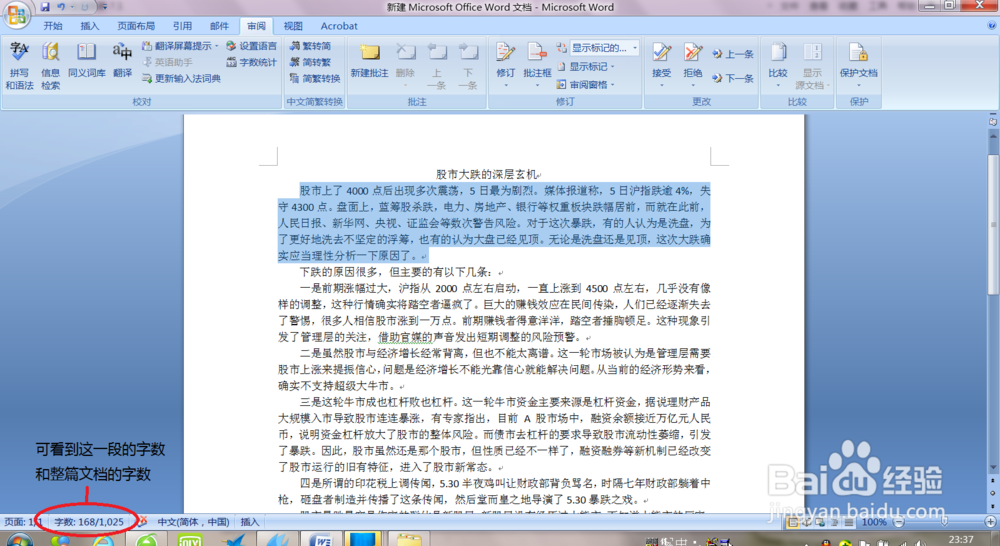The width and height of the screenshot is (1000, 546).
Task: Switch to the 引用 tab
Action: coord(182,26)
